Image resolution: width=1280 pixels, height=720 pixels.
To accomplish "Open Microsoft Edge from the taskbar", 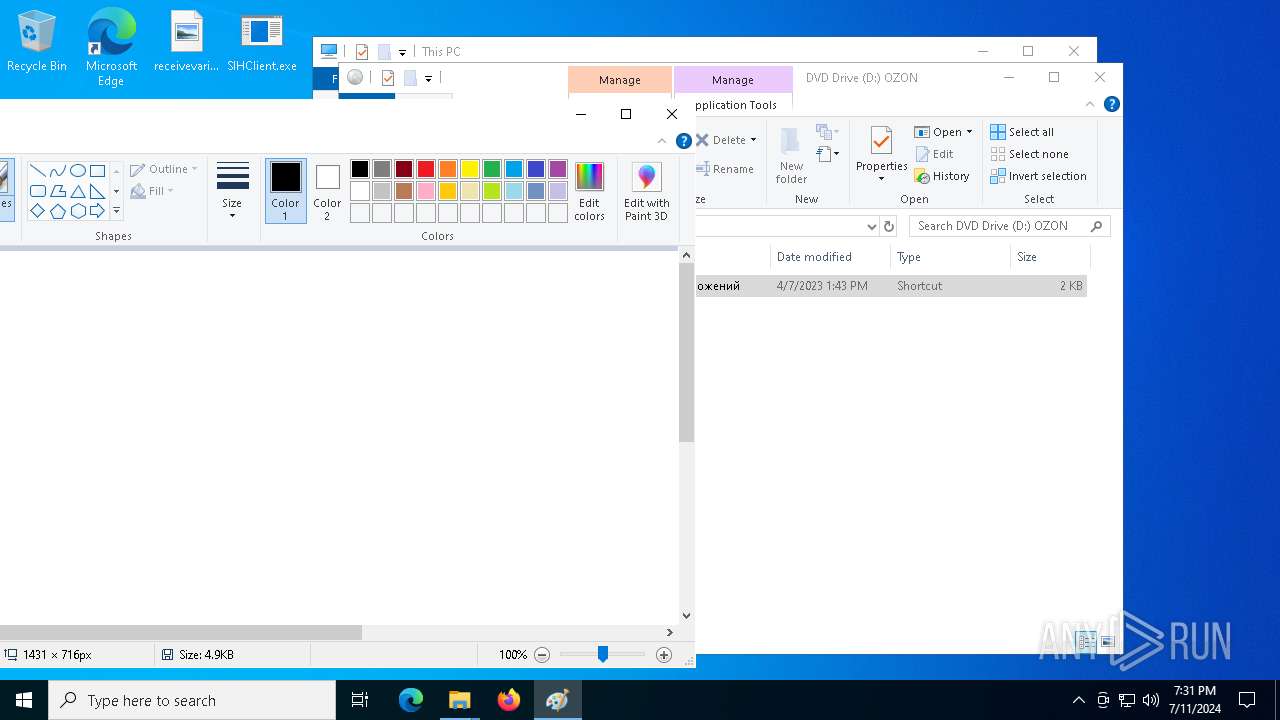I will (x=411, y=700).
